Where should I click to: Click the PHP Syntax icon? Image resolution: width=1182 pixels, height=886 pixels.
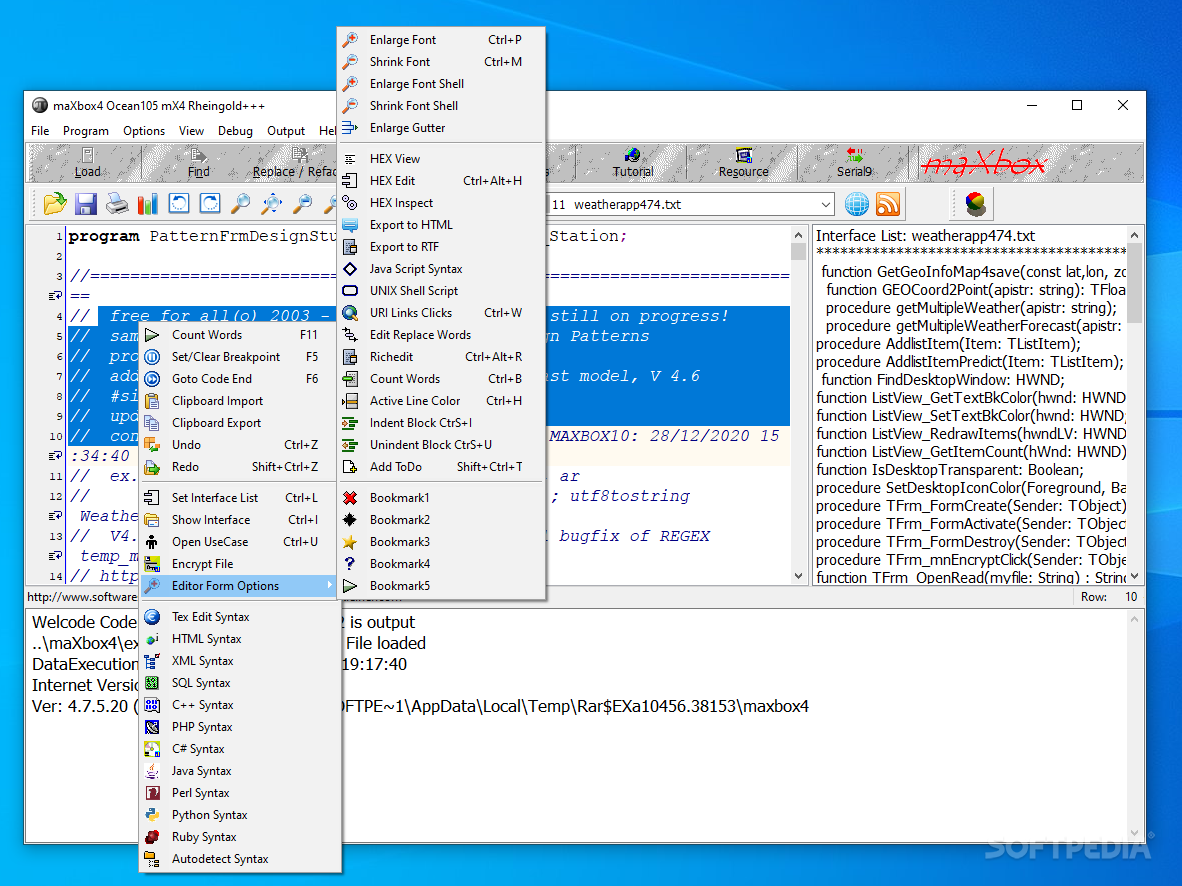152,727
